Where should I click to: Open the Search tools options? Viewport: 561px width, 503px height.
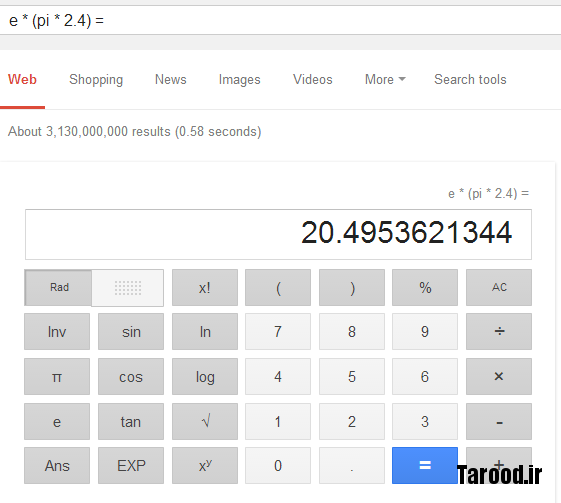point(470,79)
